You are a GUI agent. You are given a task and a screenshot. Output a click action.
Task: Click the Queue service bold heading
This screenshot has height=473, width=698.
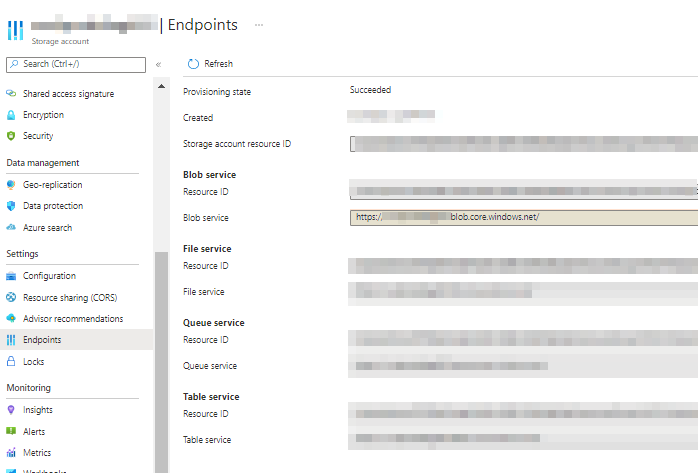pos(214,323)
